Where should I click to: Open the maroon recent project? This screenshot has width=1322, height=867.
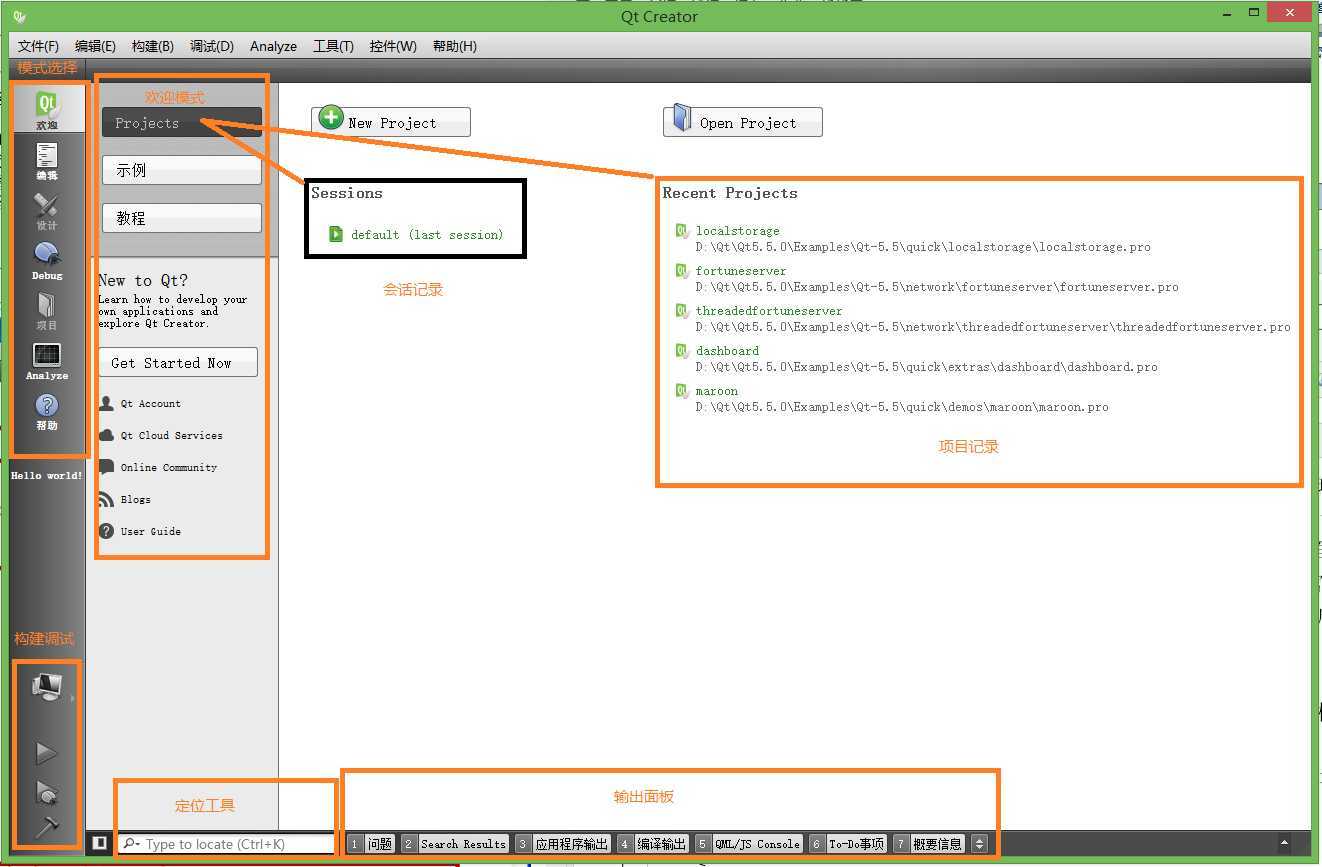717,391
